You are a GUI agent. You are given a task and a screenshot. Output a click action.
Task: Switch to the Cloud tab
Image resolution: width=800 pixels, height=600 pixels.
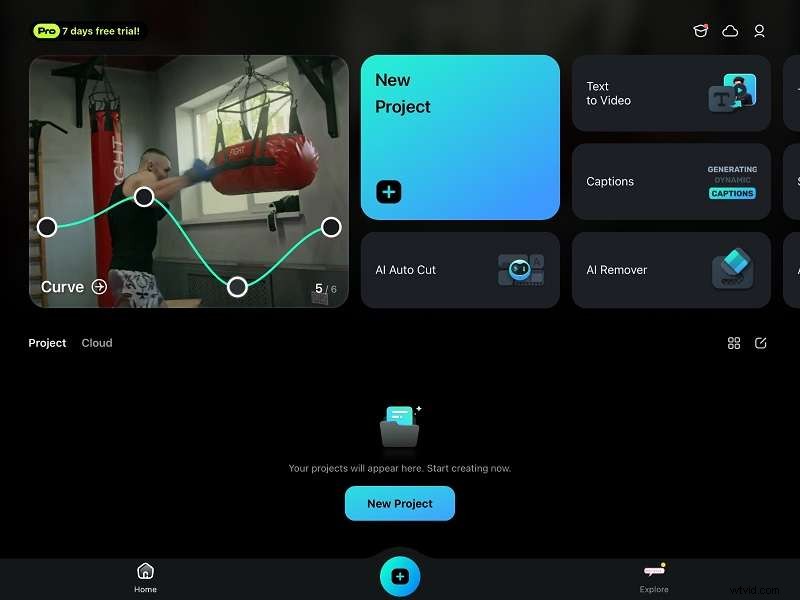point(97,343)
